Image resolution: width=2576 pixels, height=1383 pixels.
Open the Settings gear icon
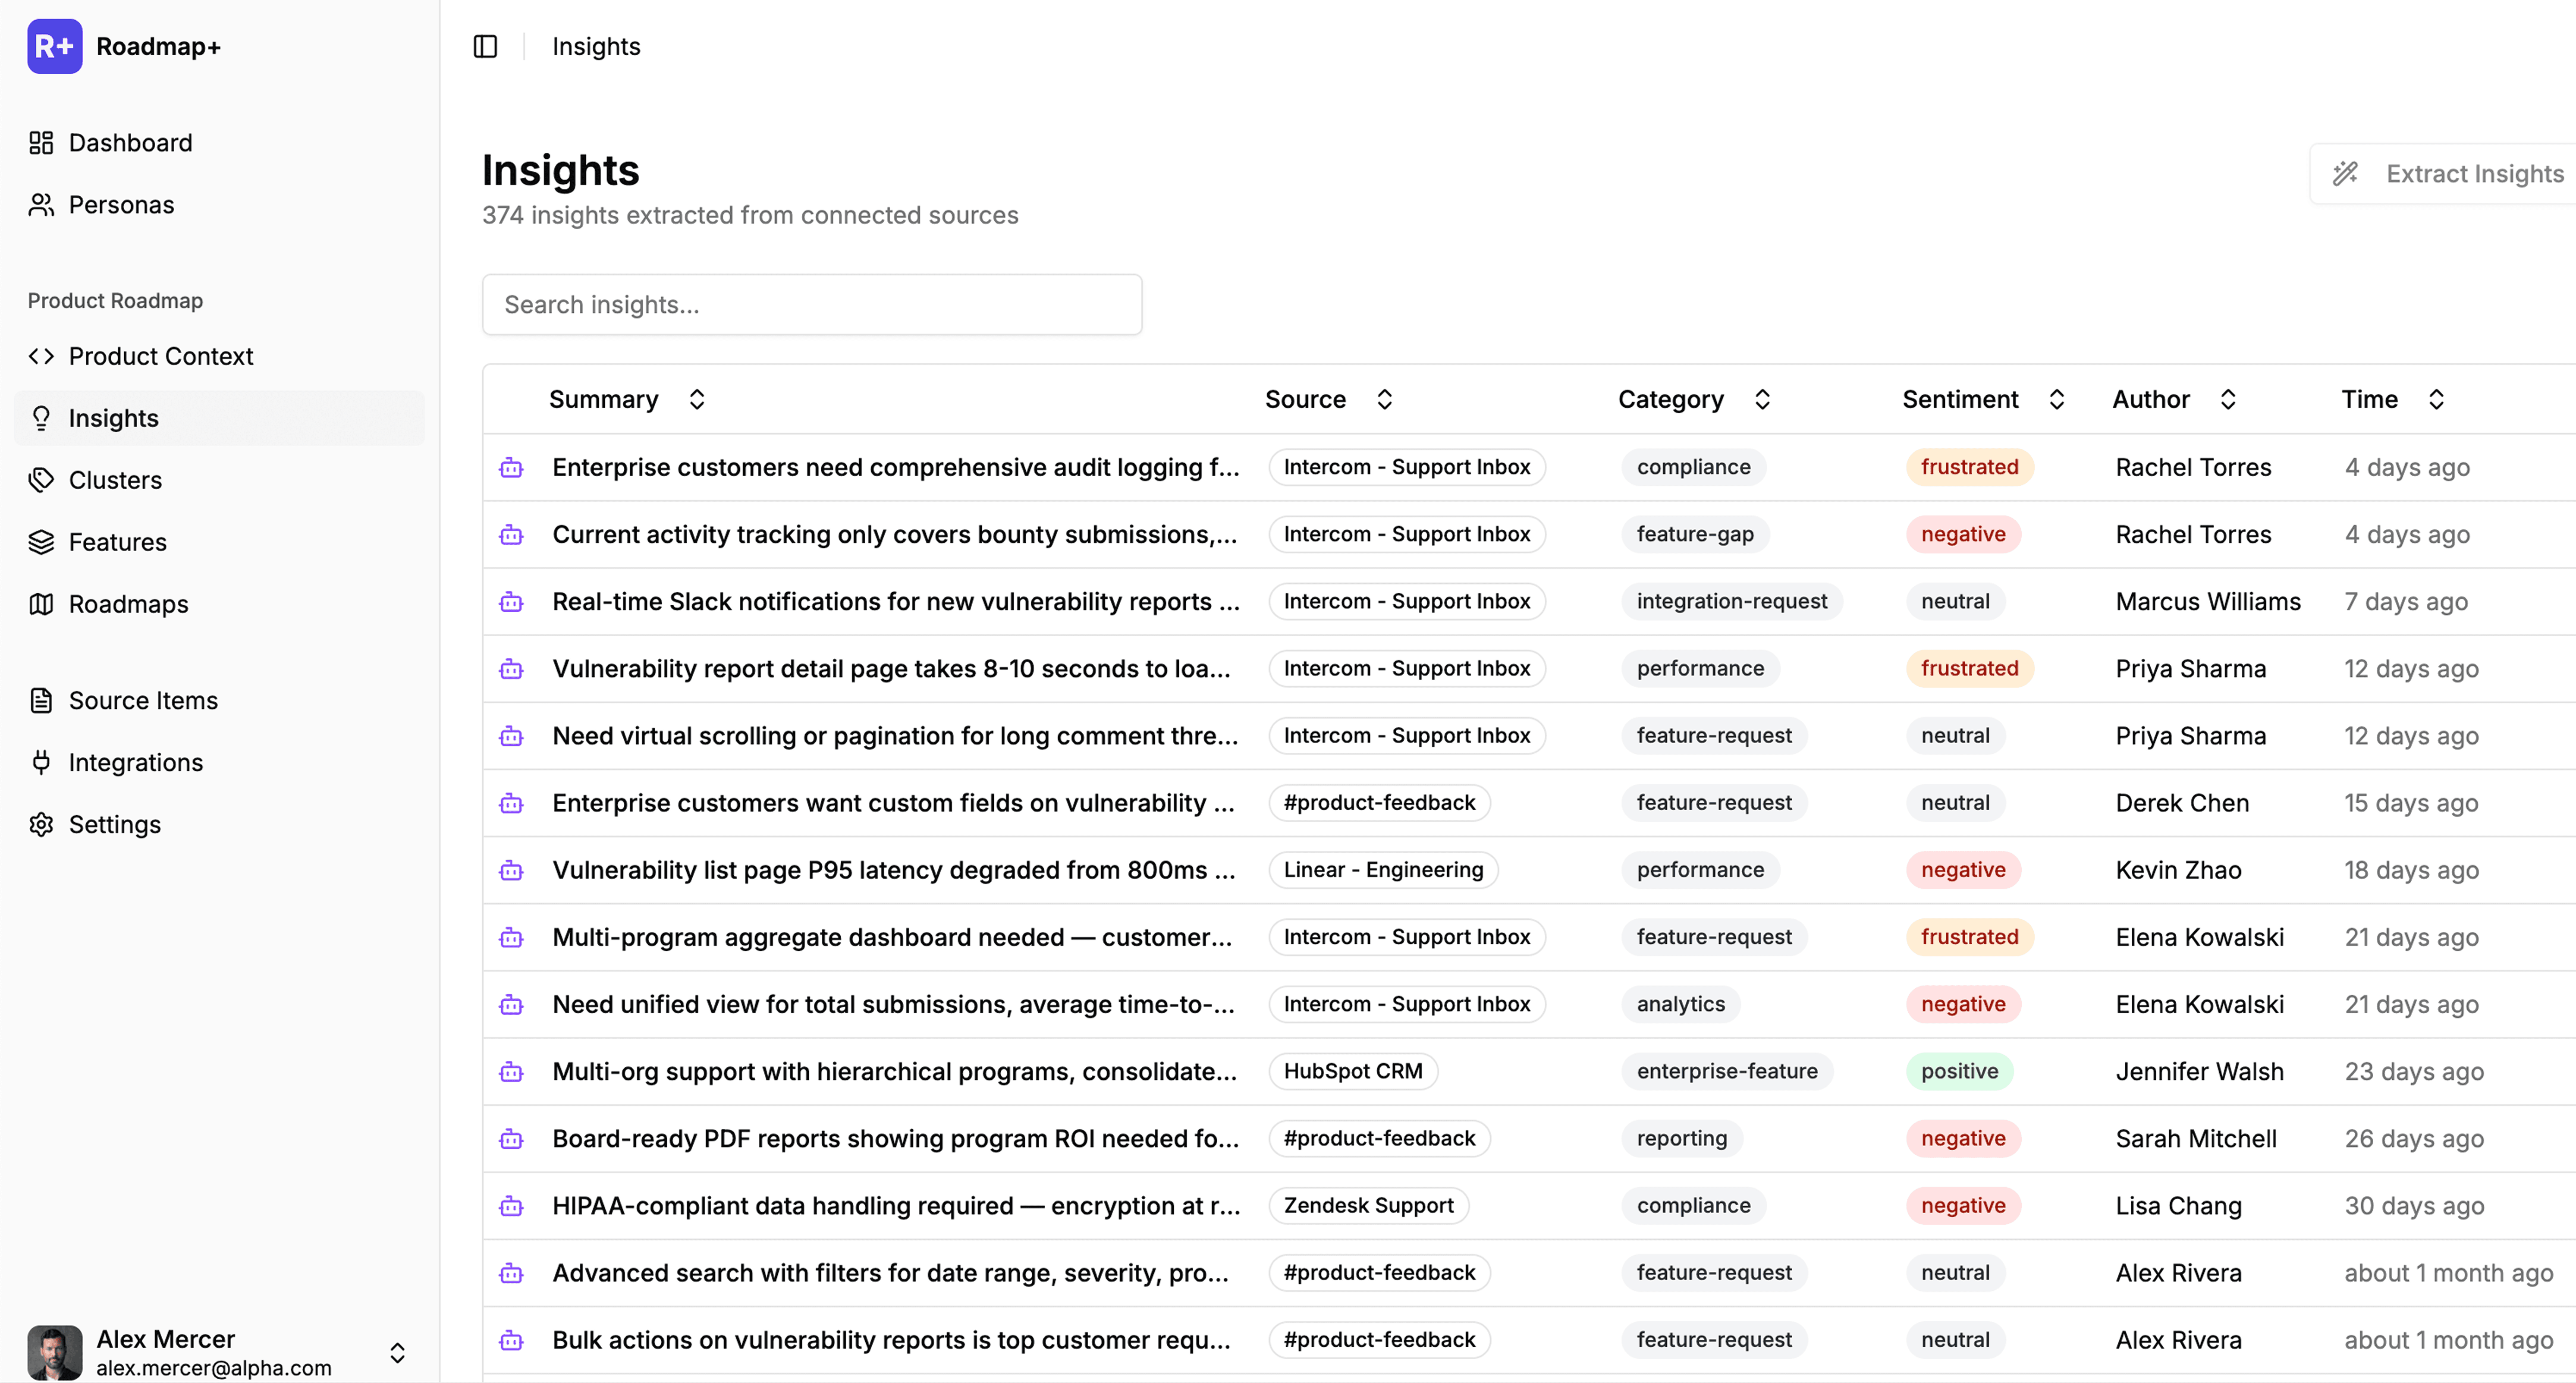tap(41, 824)
